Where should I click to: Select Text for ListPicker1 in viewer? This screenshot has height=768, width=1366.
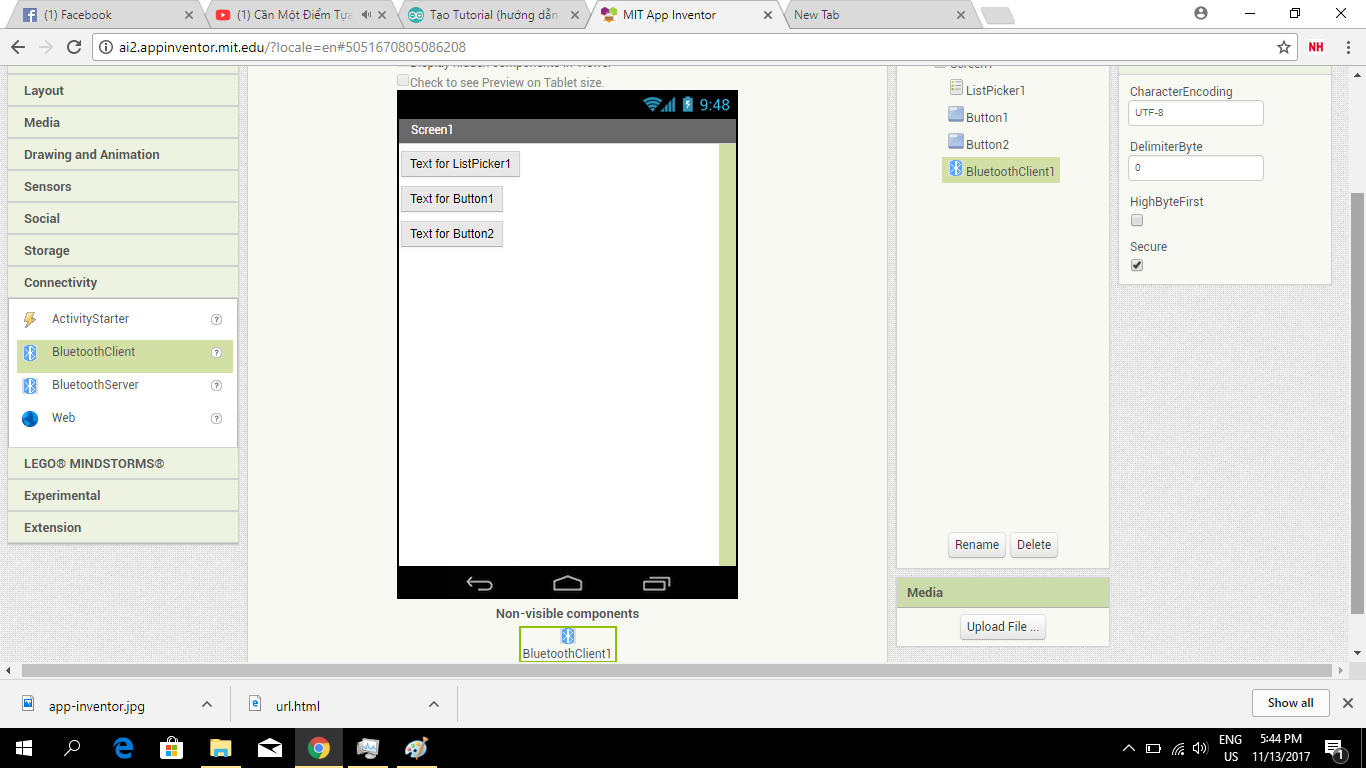click(460, 164)
